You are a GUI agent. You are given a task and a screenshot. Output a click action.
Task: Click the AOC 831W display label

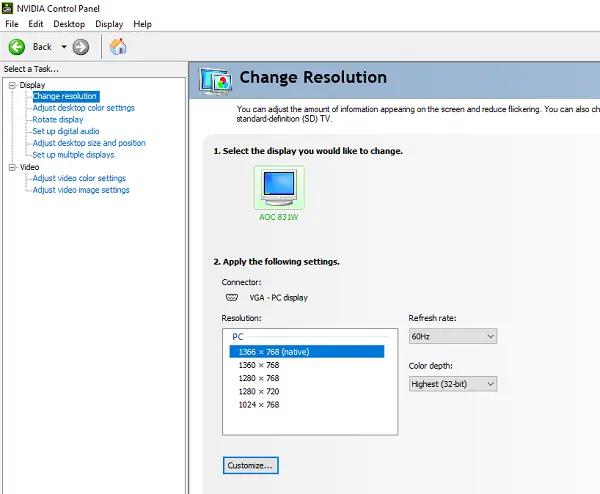tap(279, 217)
